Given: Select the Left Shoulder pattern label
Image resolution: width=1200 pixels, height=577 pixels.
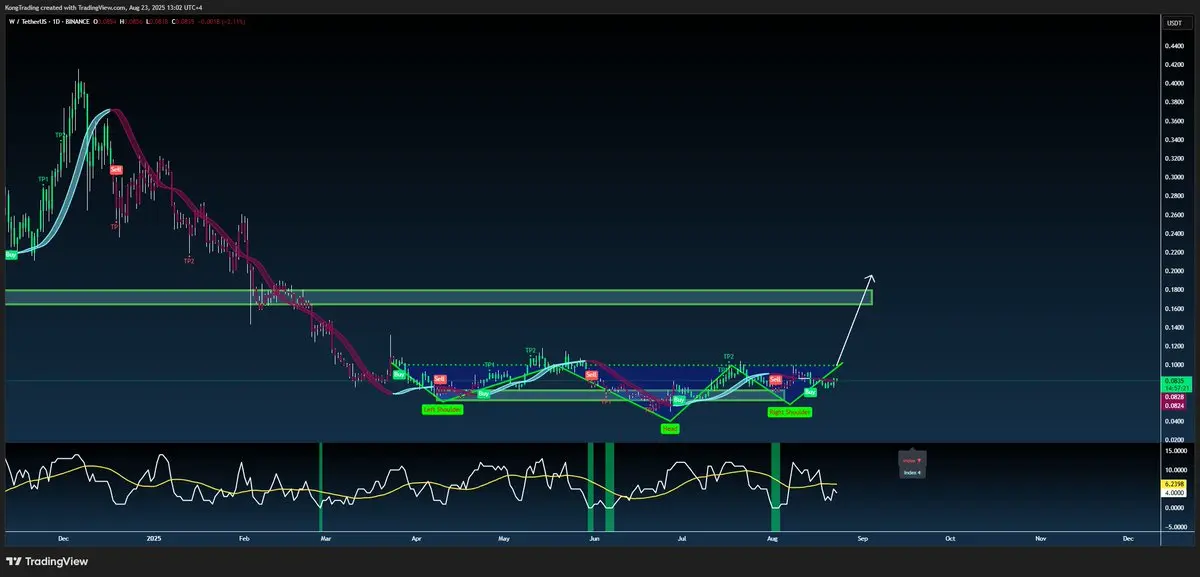Looking at the screenshot, I should [x=442, y=409].
